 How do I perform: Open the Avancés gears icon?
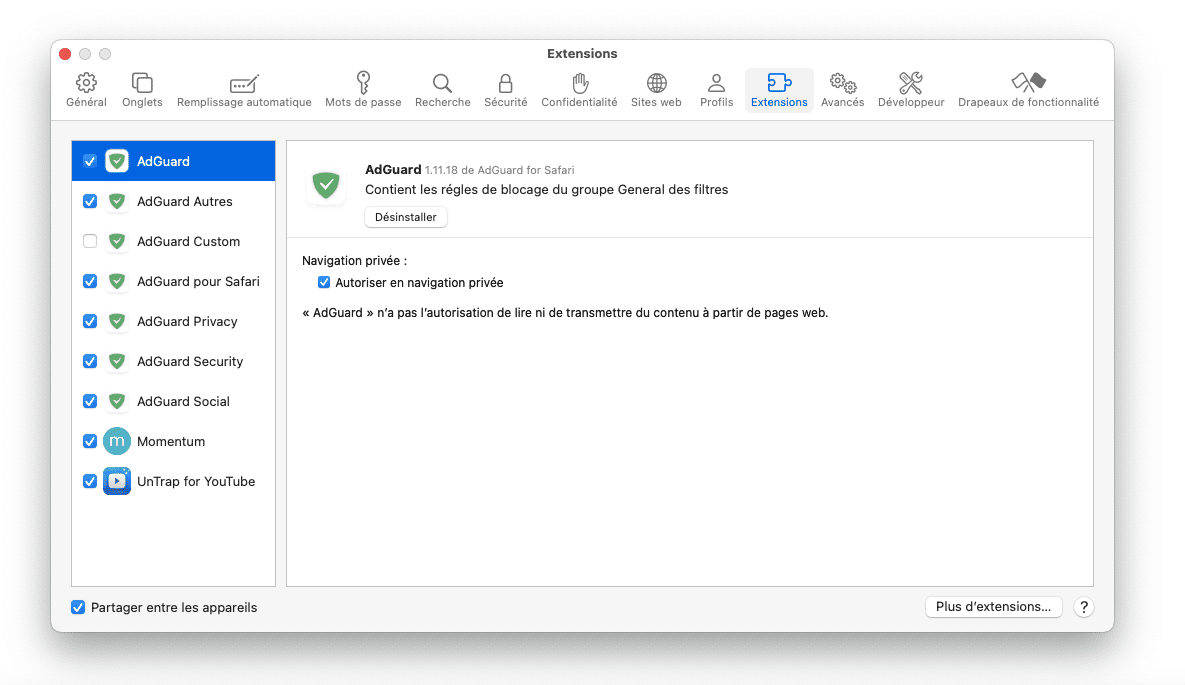tap(843, 82)
